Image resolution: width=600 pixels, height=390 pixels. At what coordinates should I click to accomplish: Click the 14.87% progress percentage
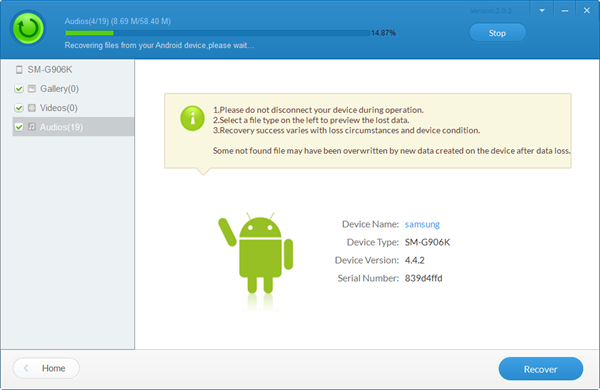pos(383,33)
